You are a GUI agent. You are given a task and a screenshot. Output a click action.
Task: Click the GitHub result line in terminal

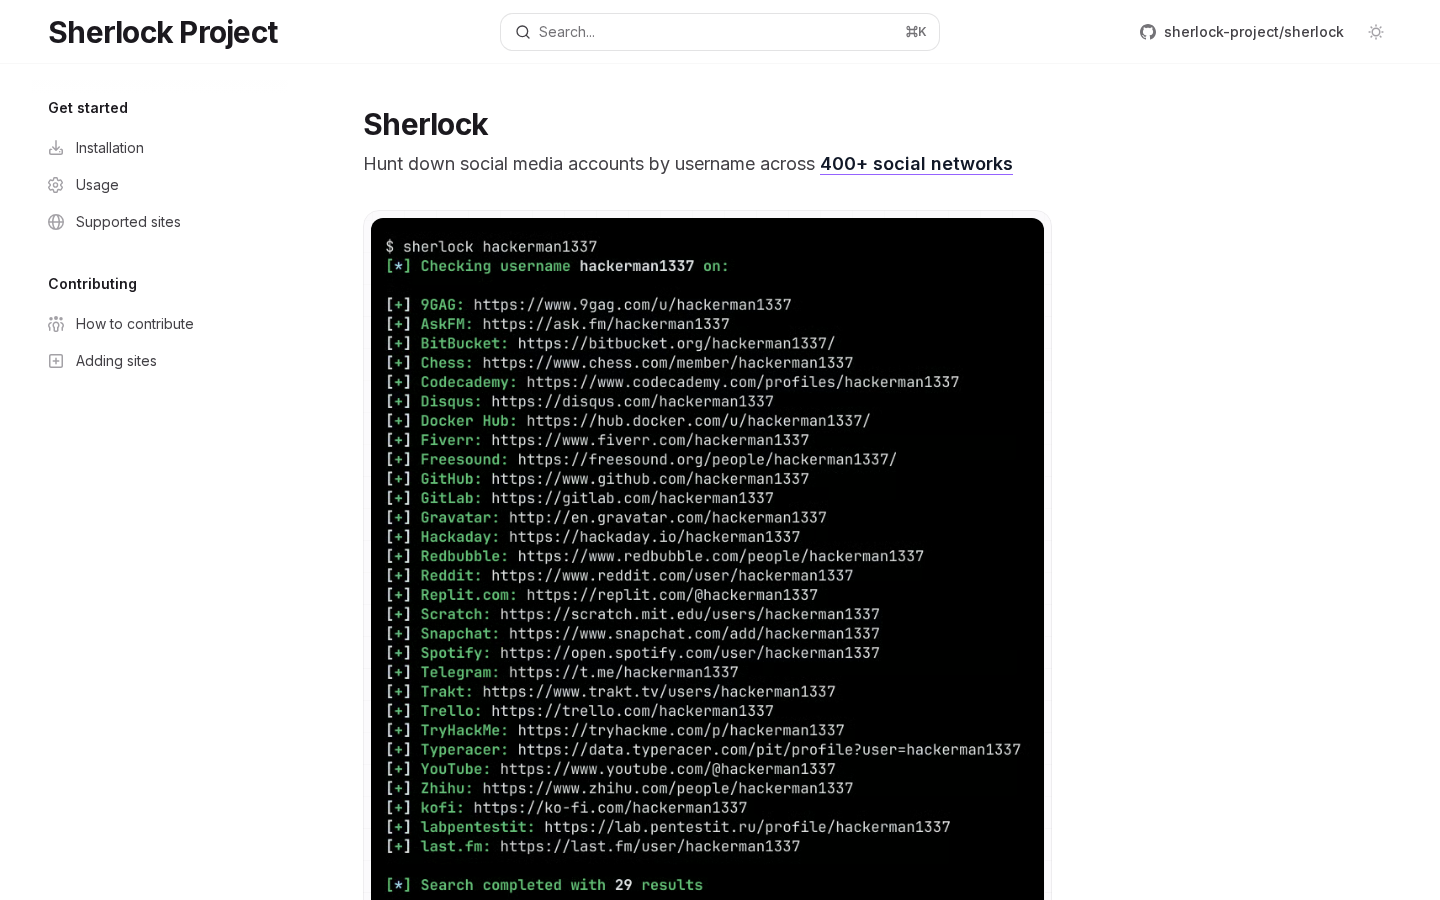pyautogui.click(x=597, y=479)
